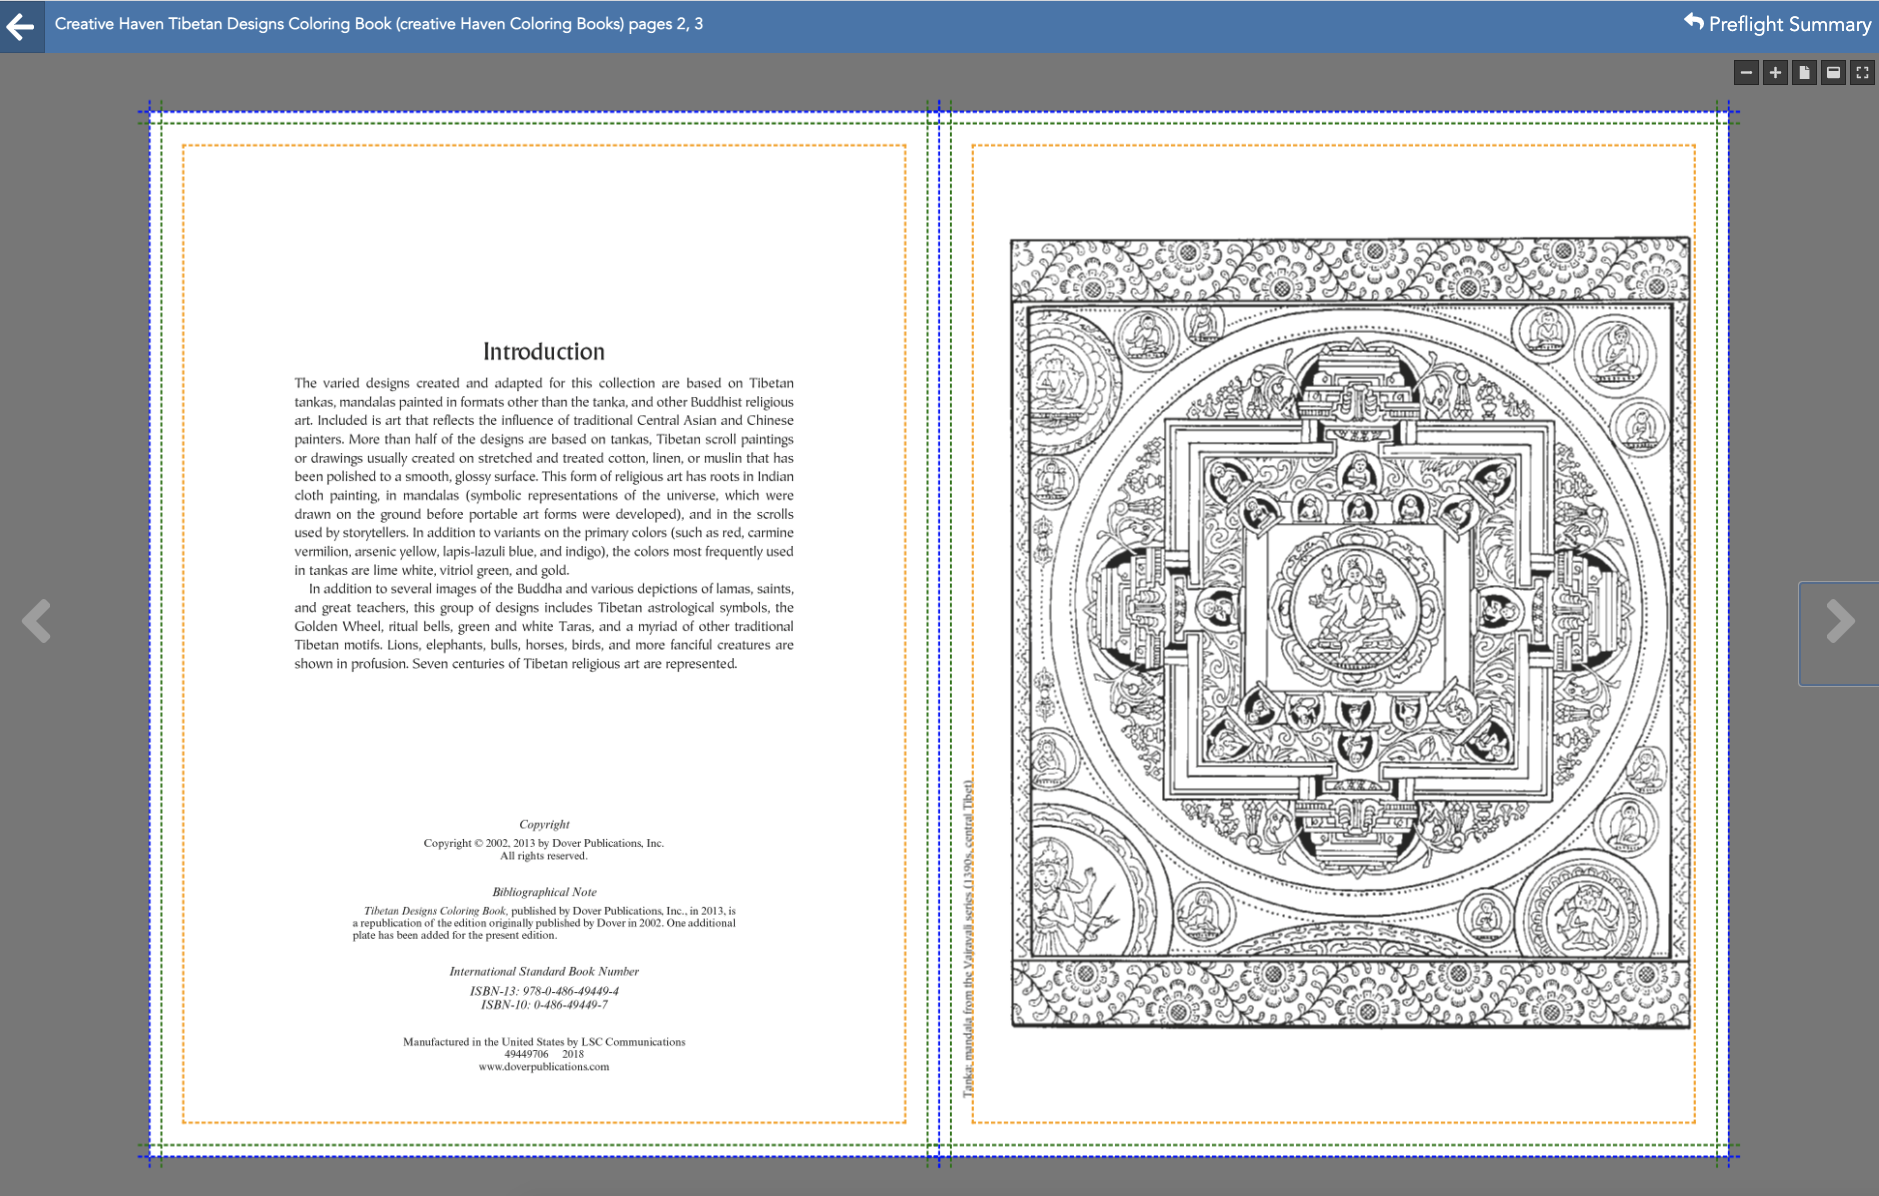Viewport: 1879px width, 1196px height.
Task: Click the mandala illustration on page 3
Action: pyautogui.click(x=1350, y=633)
